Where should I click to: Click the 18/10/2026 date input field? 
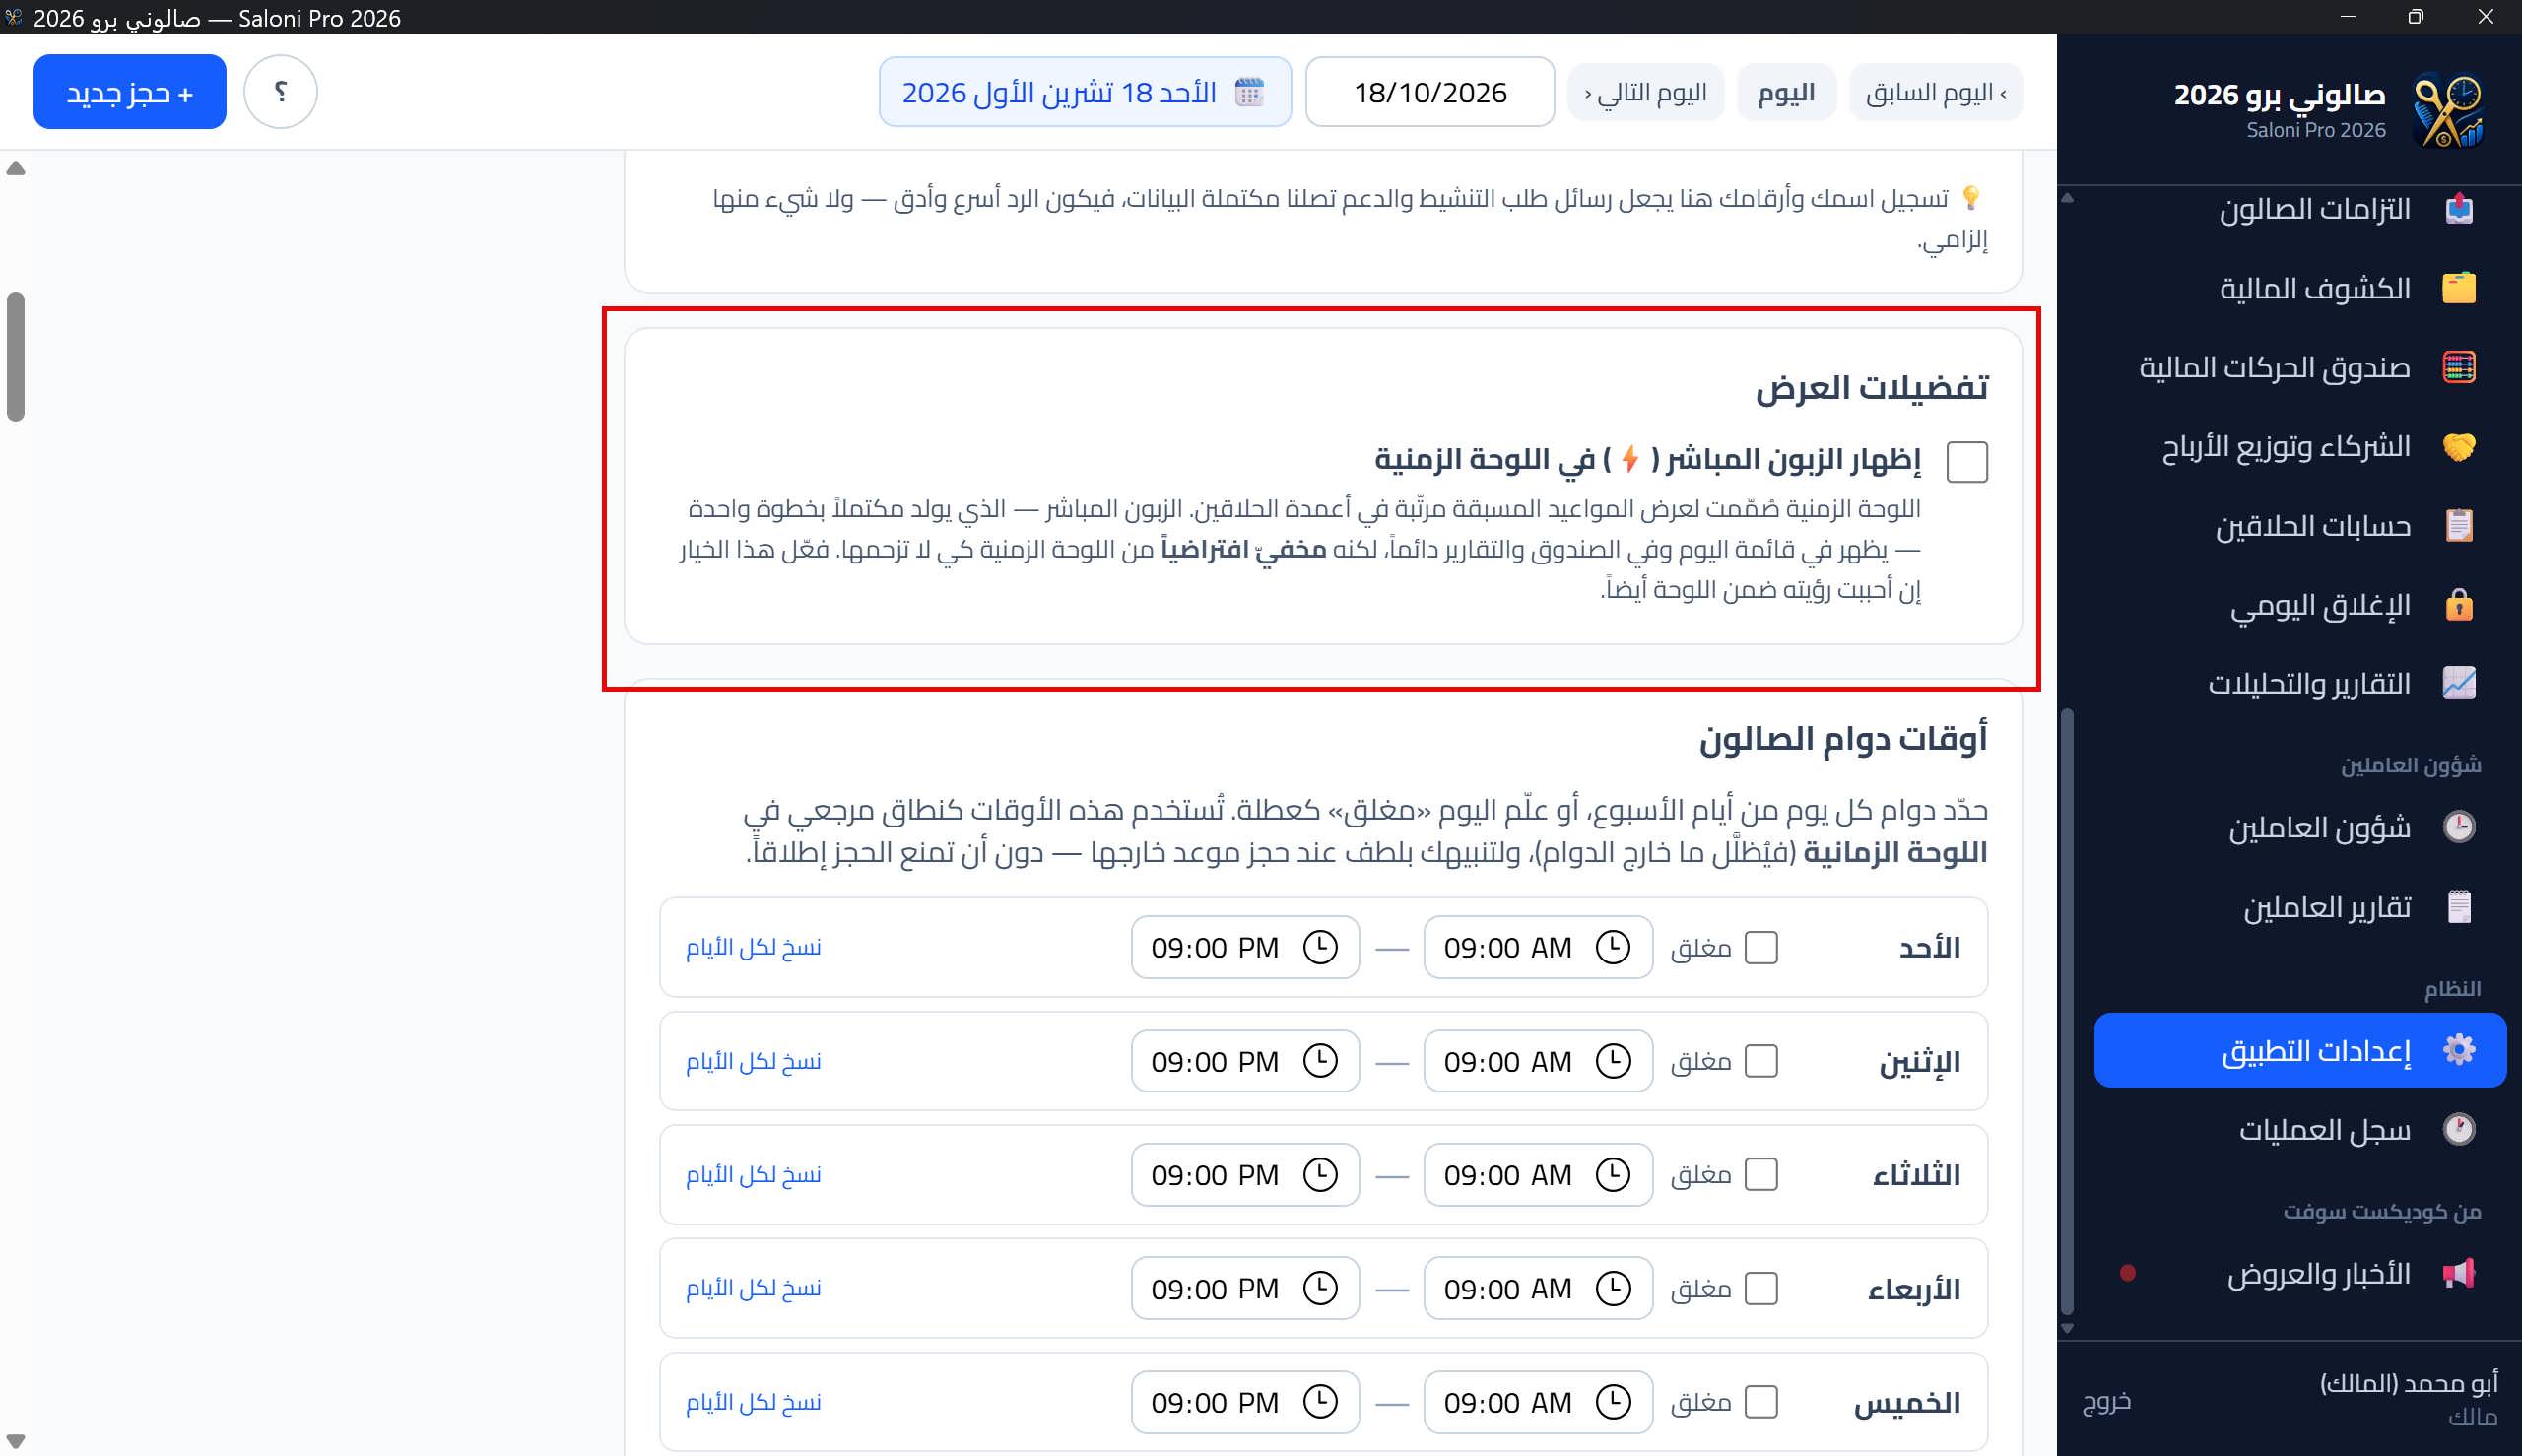(x=1430, y=92)
